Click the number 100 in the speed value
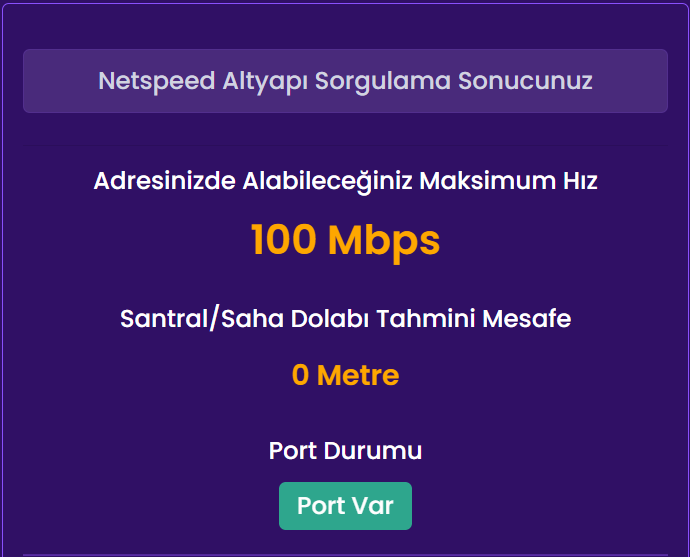This screenshot has width=690, height=557. pyautogui.click(x=284, y=240)
